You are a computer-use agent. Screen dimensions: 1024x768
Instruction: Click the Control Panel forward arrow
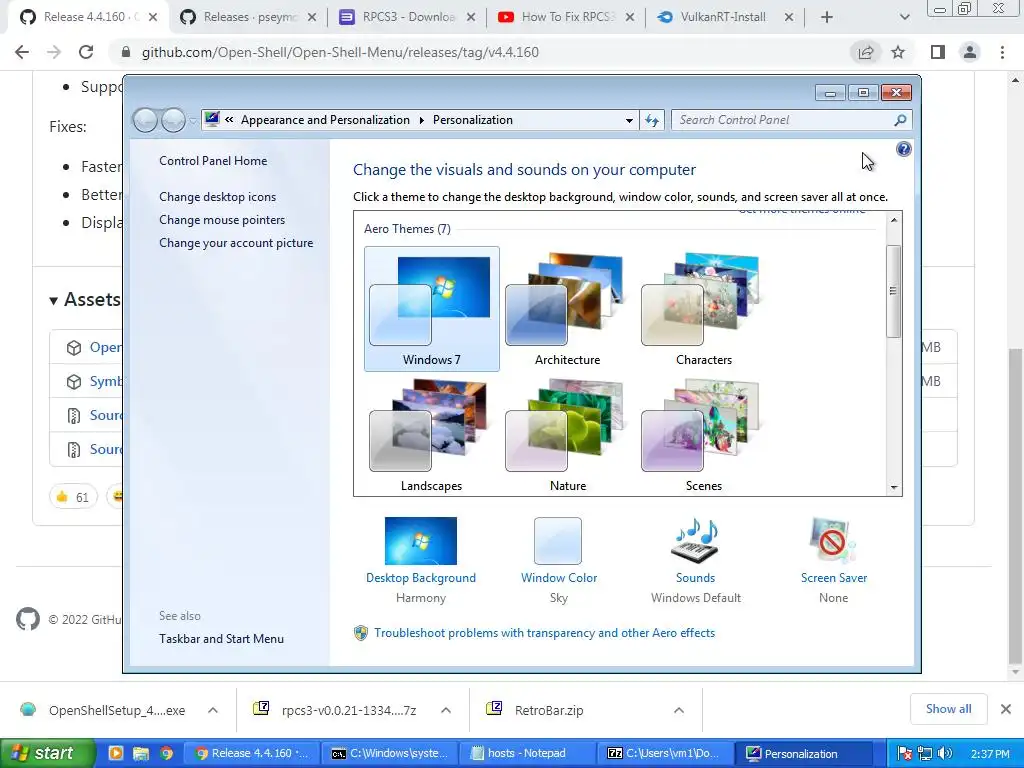(173, 120)
